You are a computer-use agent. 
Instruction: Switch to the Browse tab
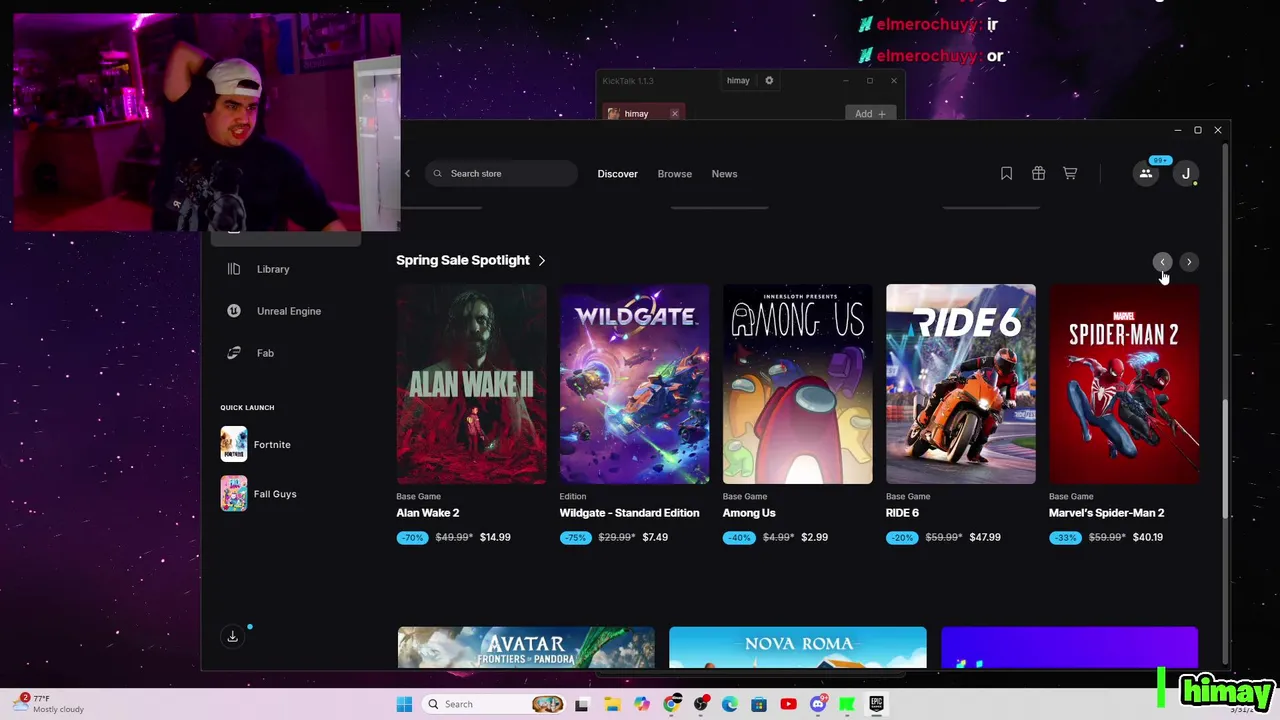674,174
